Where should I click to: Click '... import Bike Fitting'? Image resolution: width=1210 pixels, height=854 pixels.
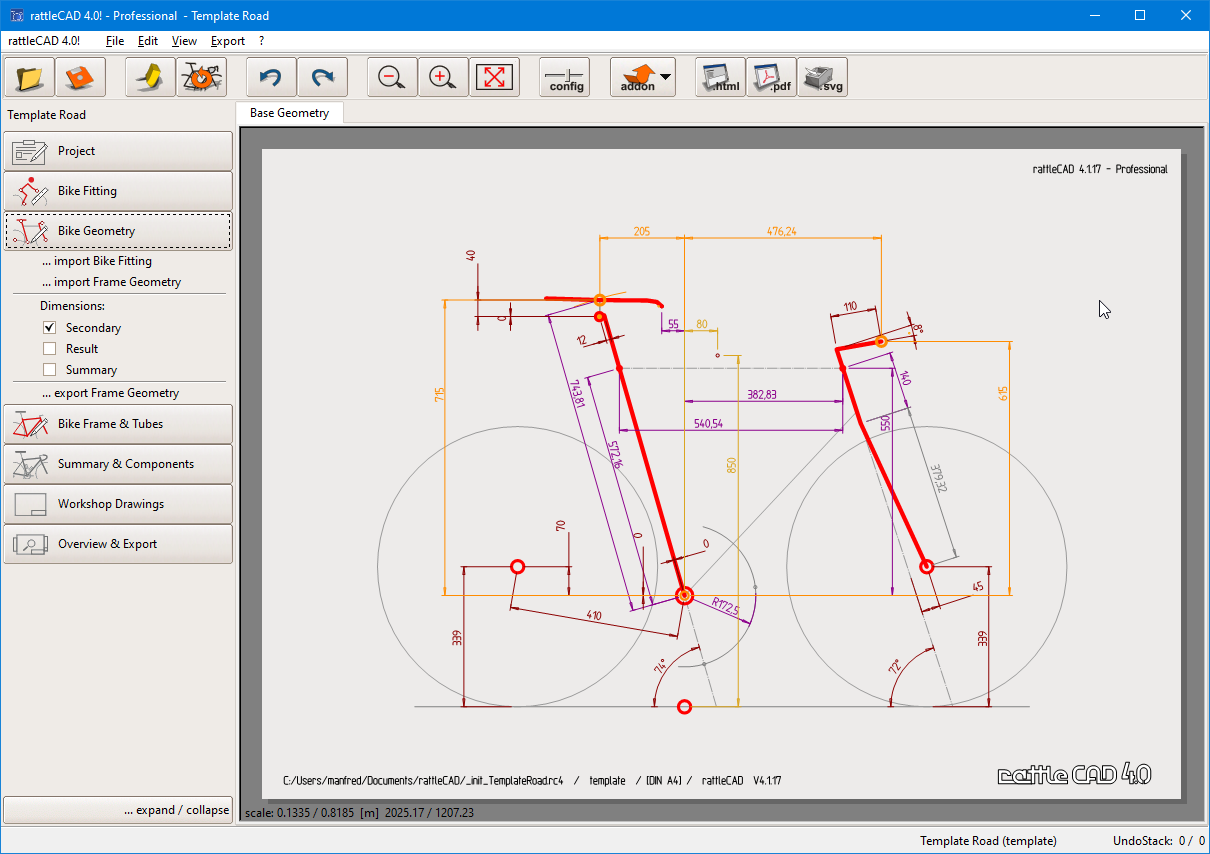[97, 261]
